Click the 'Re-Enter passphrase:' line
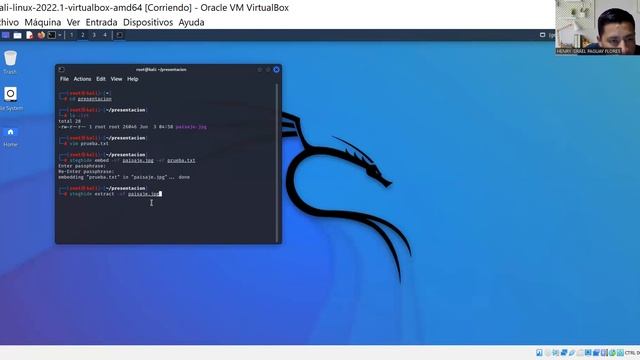This screenshot has height=360, width=640. pos(86,172)
